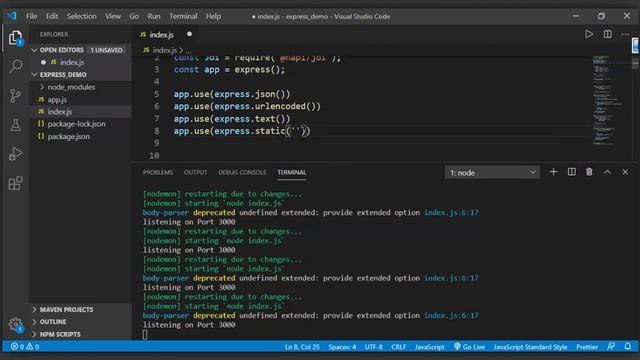Click Spaces: 4 indentation setting
640x360 pixels.
click(342, 347)
